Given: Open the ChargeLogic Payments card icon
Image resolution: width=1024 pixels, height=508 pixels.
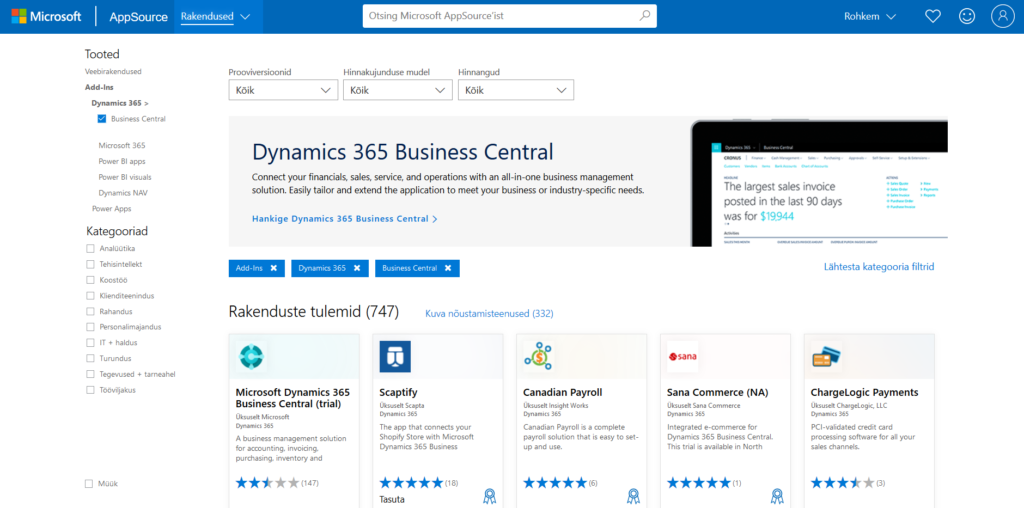Looking at the screenshot, I should [826, 357].
